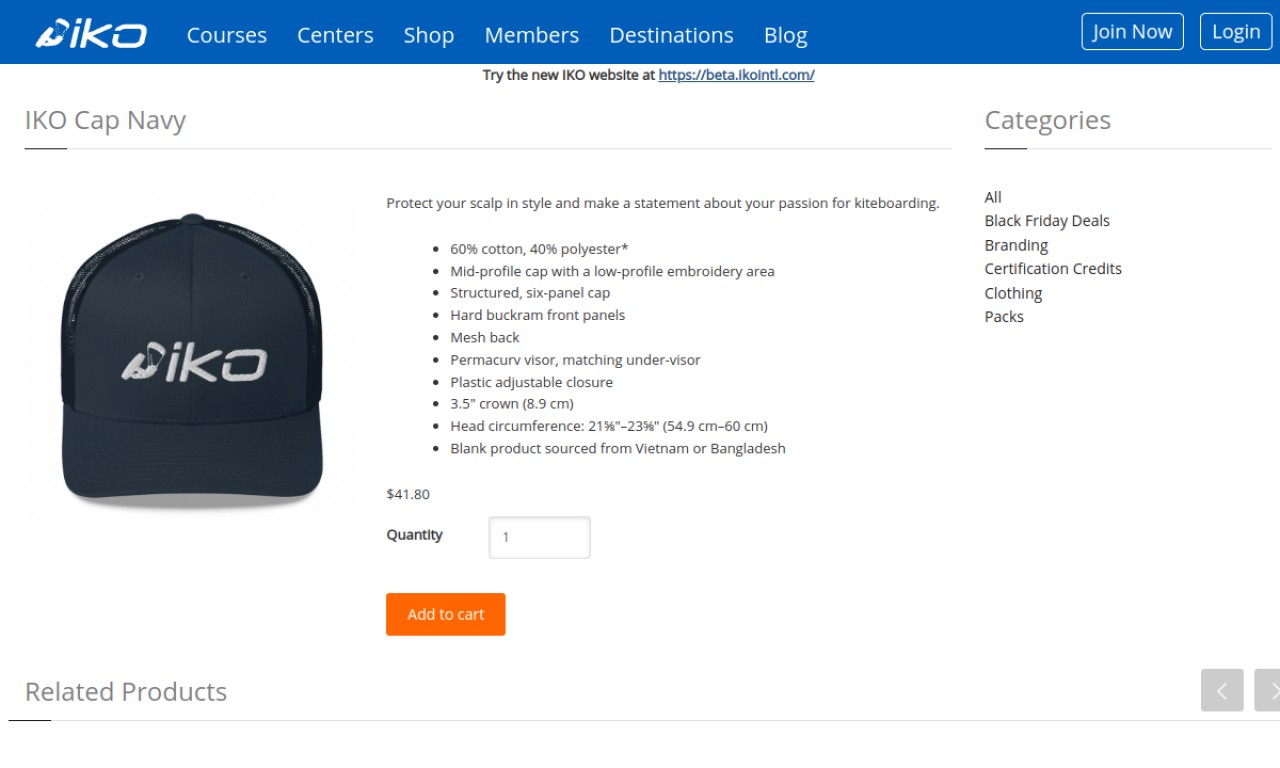The height and width of the screenshot is (768, 1280).
Task: Click the 'Permacurv visor, matching under-visor' bullet
Action: point(575,360)
